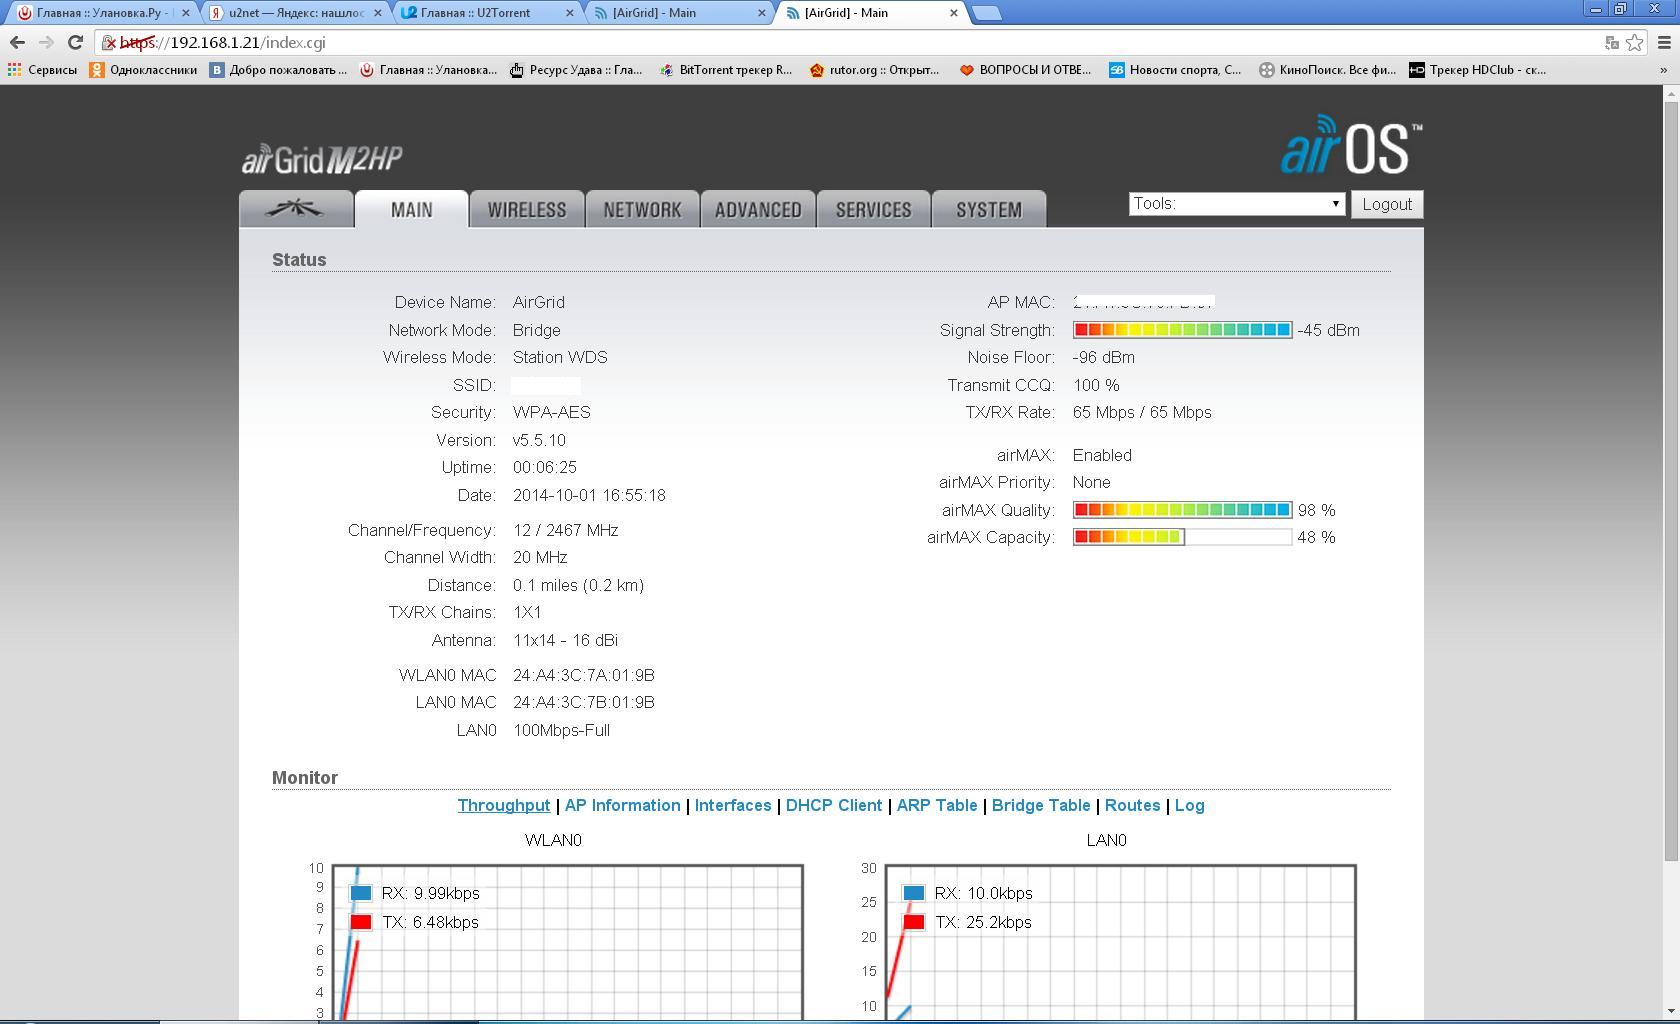Select the TX/RX Rate 65 Mbps value
1680x1024 pixels.
pos(1142,412)
